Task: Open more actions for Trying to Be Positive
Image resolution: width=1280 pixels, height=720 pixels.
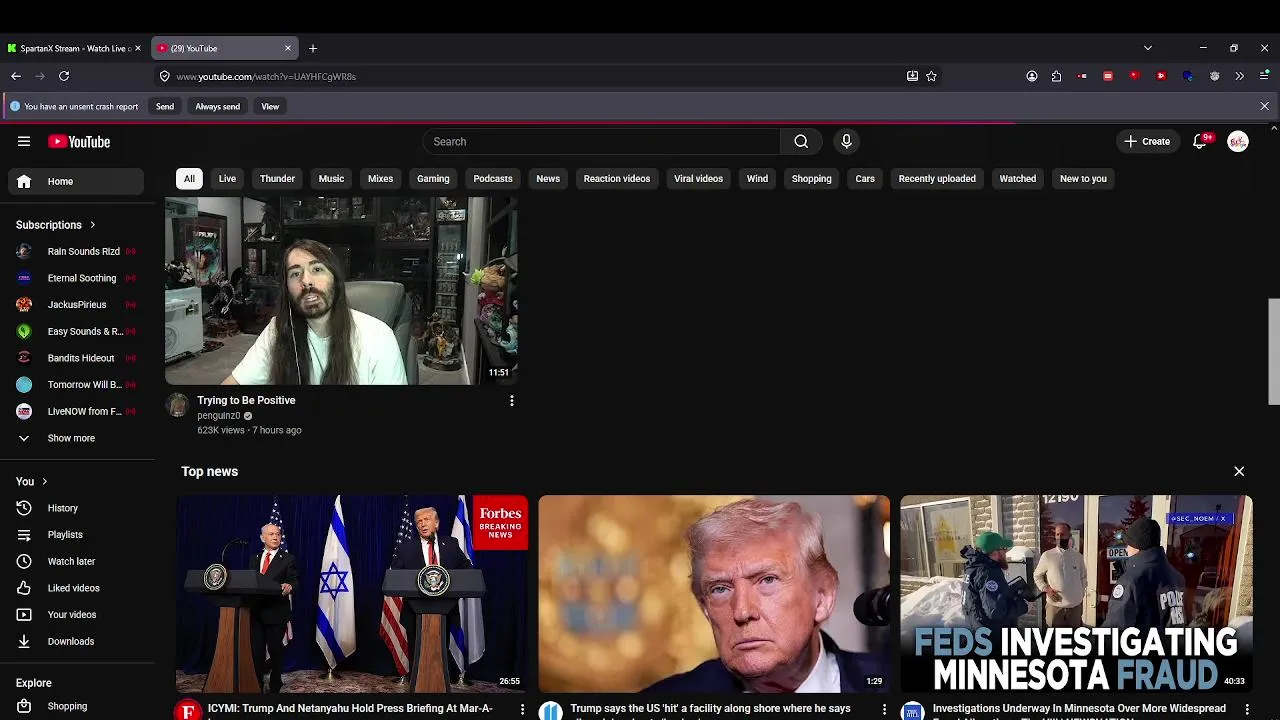Action: [x=512, y=401]
